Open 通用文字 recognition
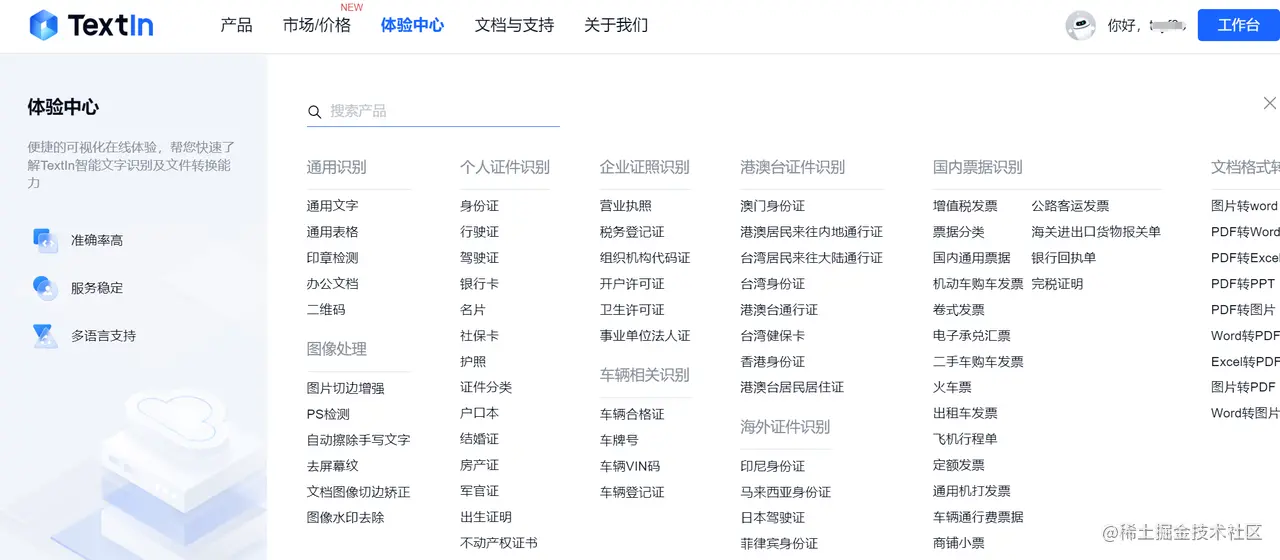 tap(332, 206)
